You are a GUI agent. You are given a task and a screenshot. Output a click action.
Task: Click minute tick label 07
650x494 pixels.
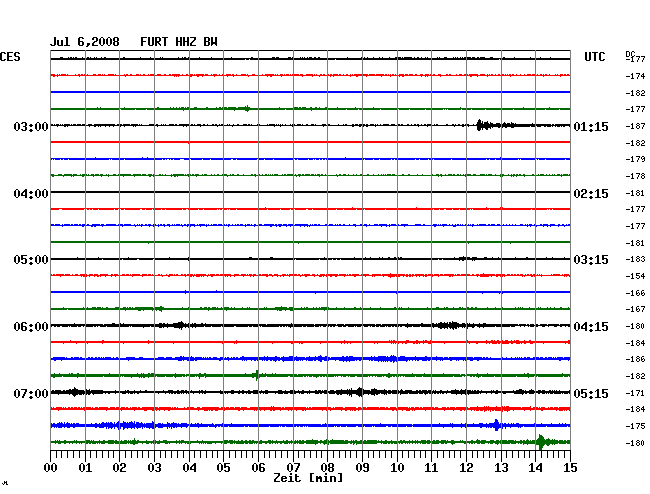(x=293, y=468)
